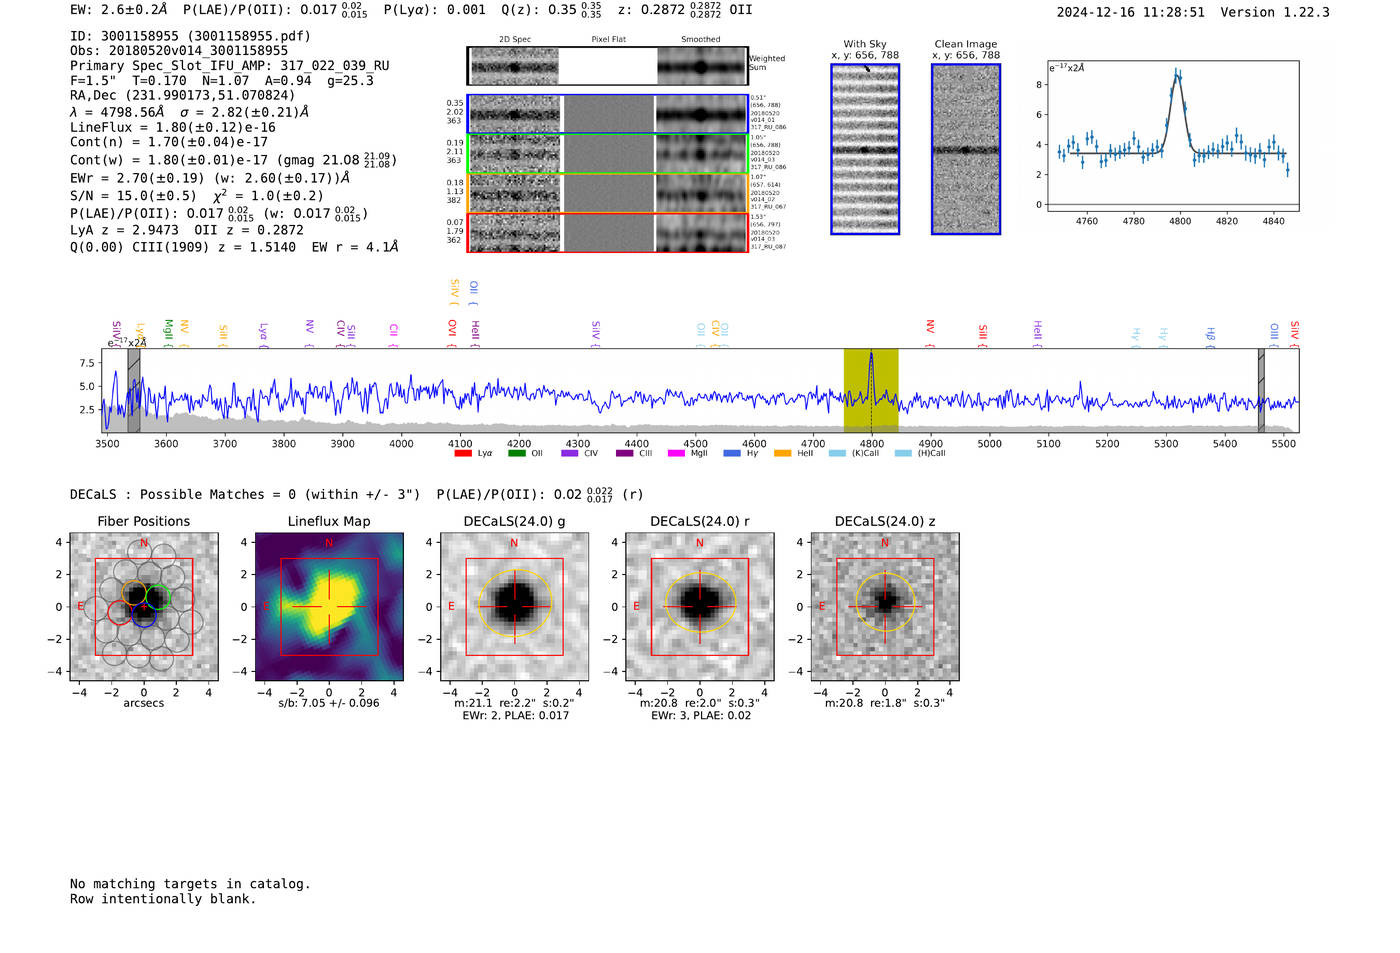The width and height of the screenshot is (1400, 953).
Task: Click the (K)CaII legend swatch
Action: point(838,453)
